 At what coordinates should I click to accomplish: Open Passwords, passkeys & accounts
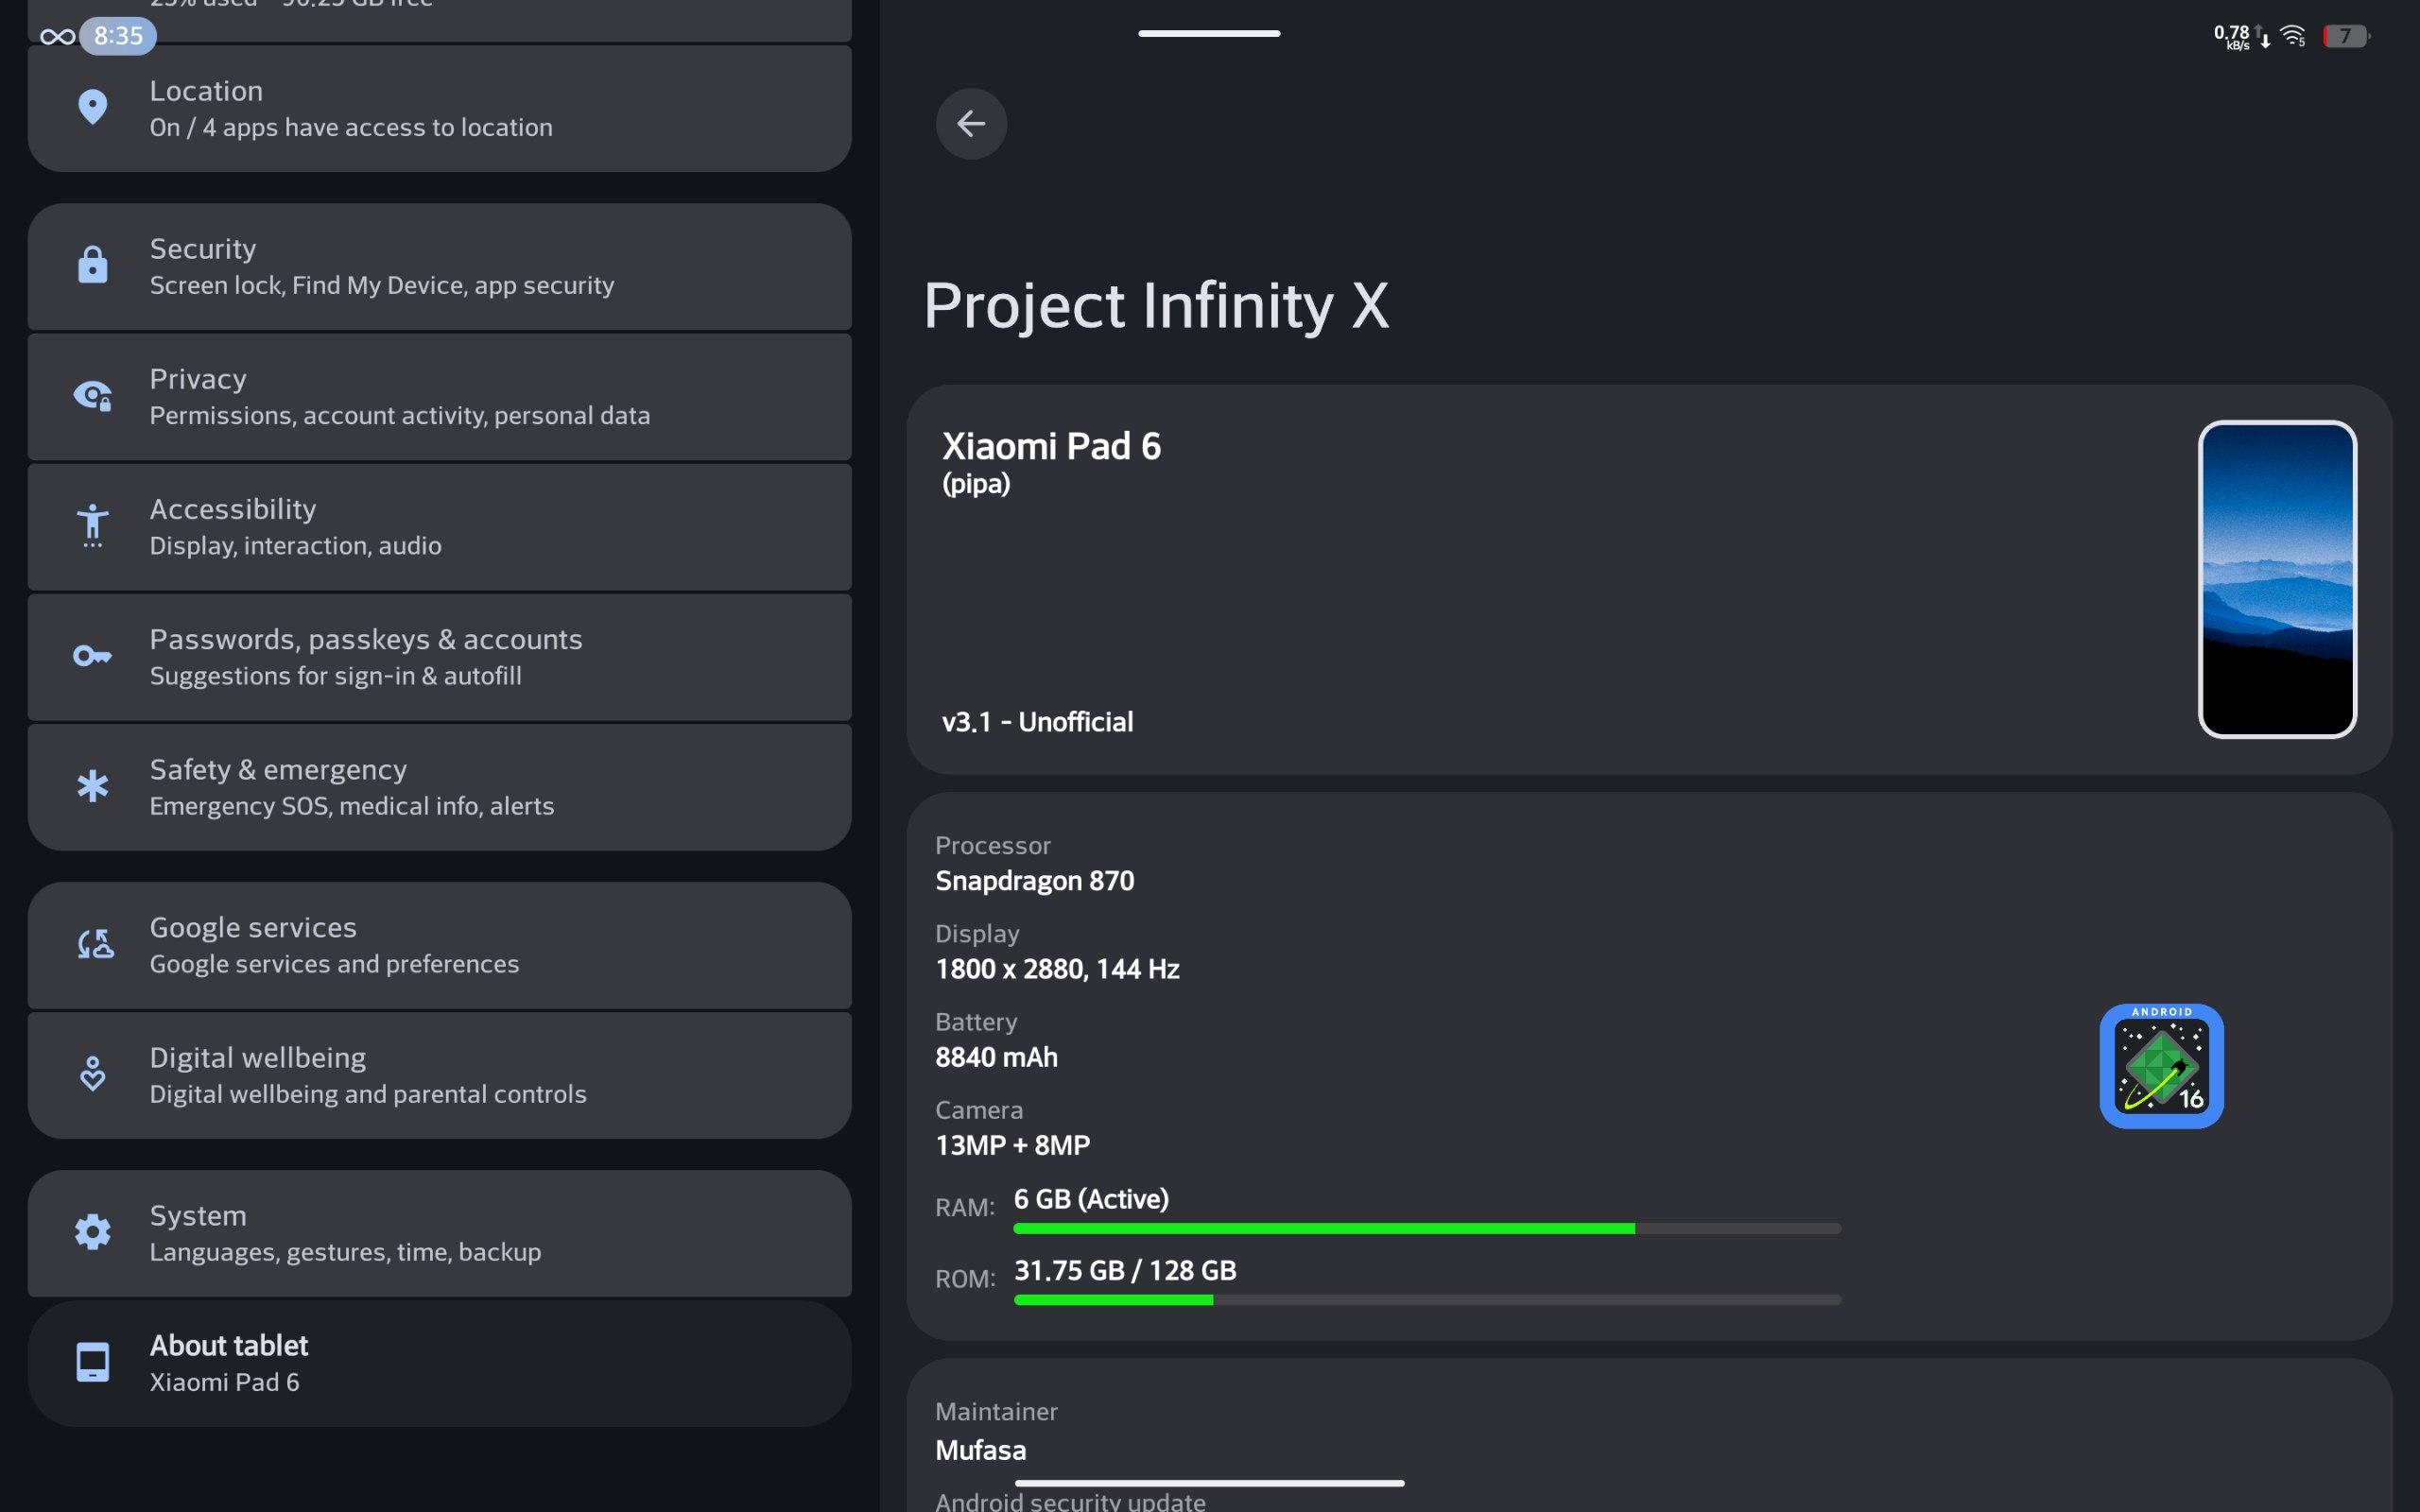point(440,657)
